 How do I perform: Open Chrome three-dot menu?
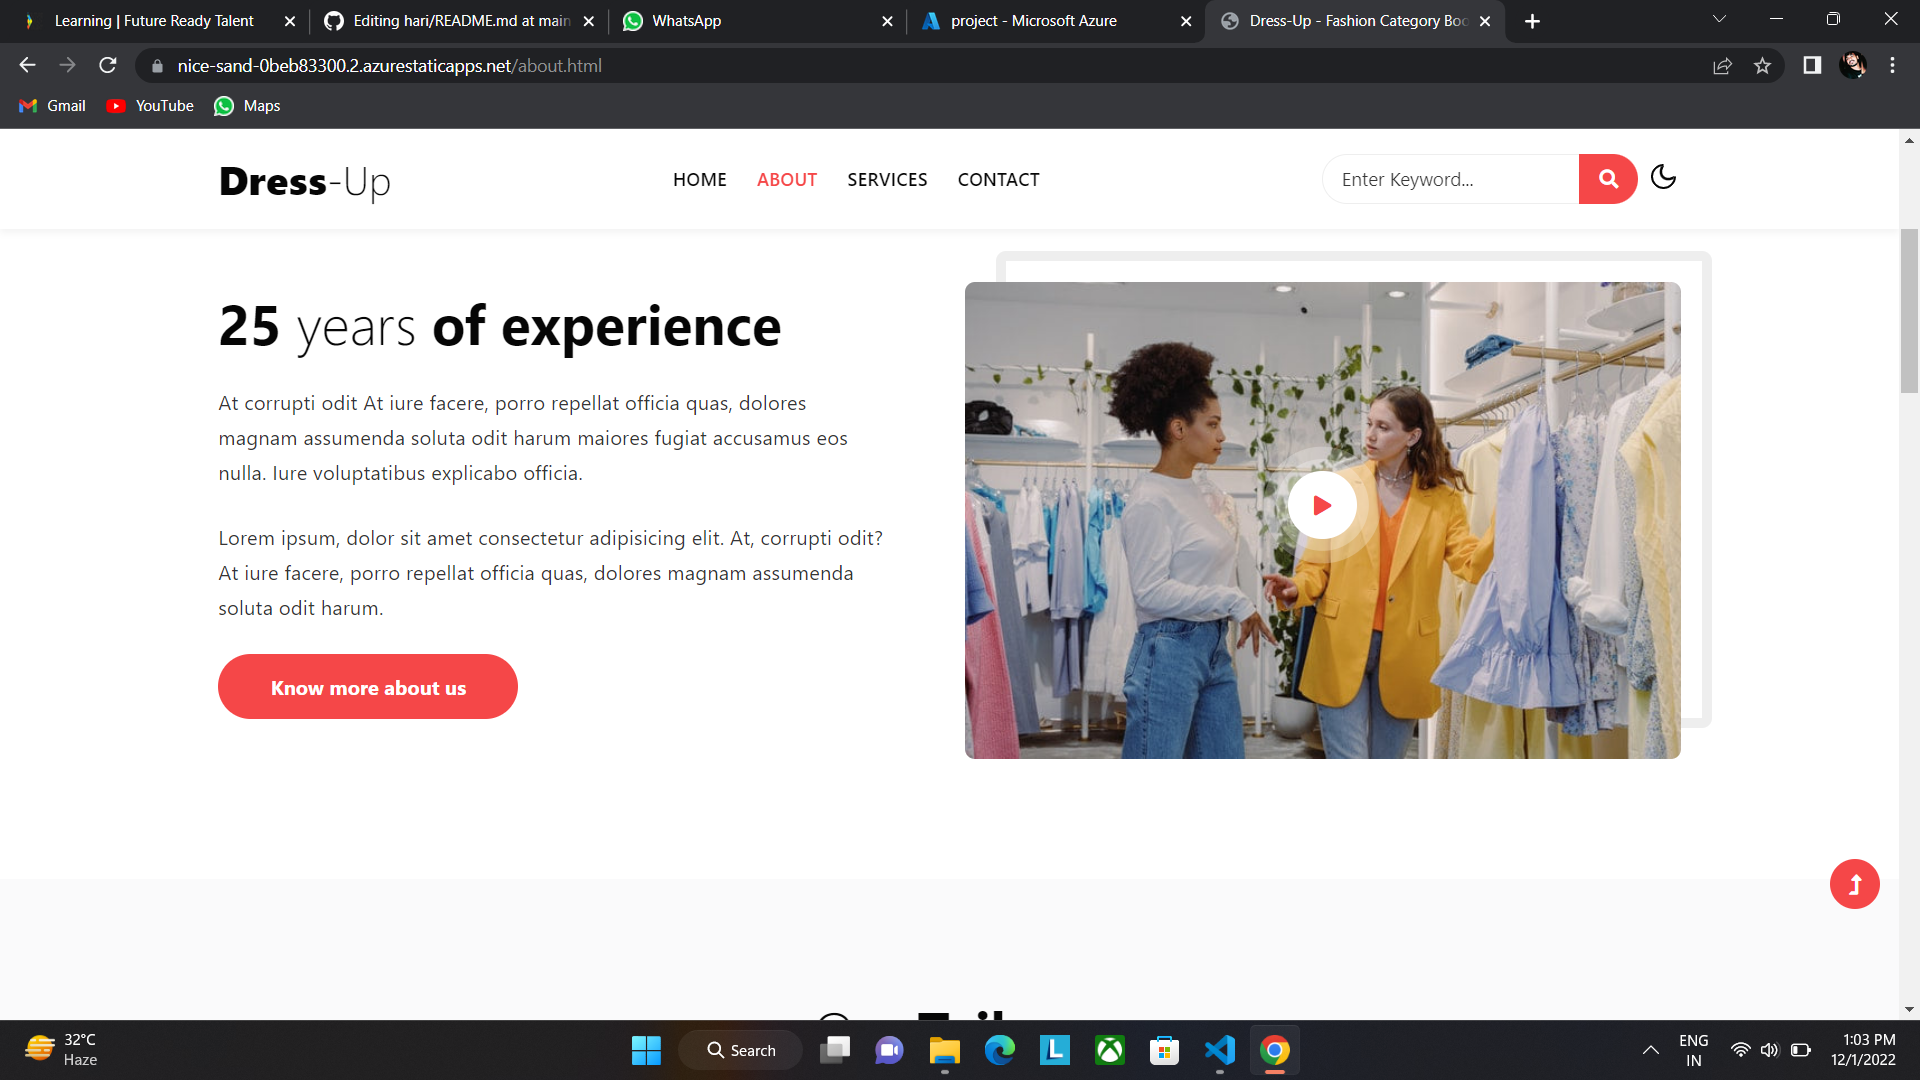tap(1892, 66)
